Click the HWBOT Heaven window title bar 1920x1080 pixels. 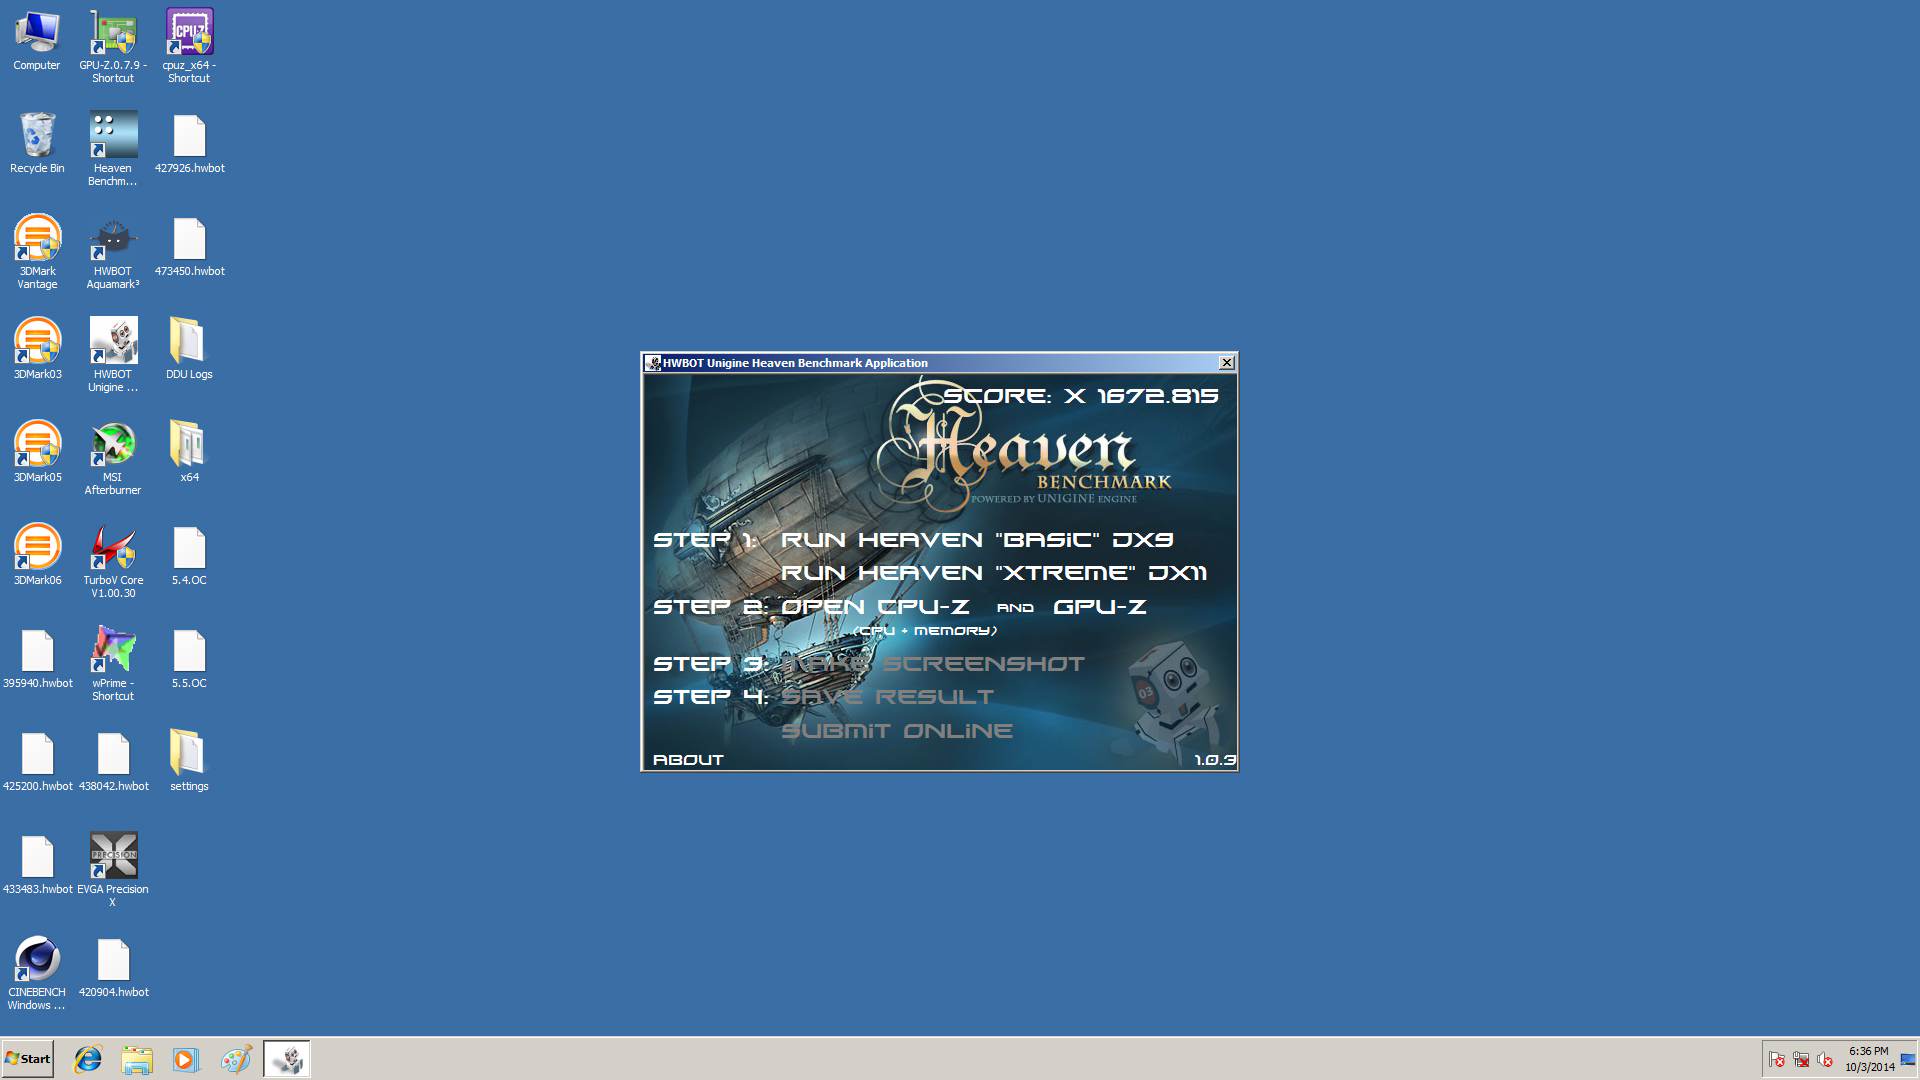point(930,362)
